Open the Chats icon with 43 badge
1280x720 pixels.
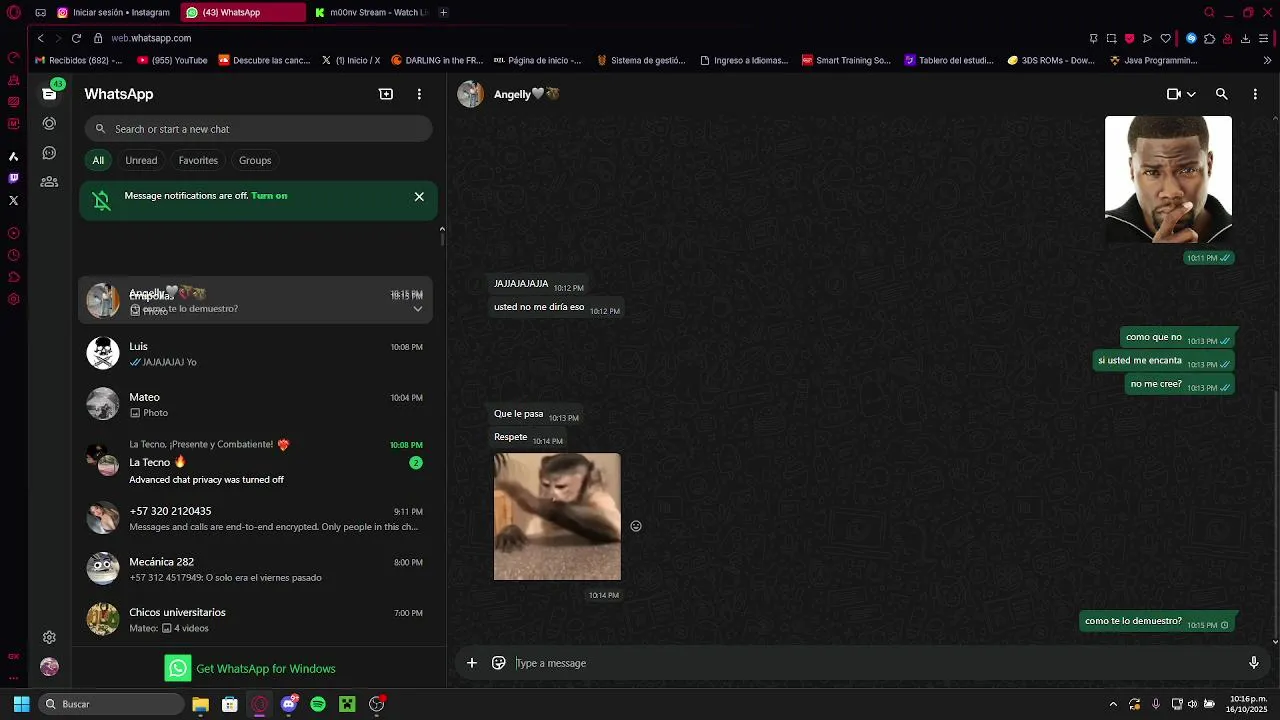tap(49, 93)
